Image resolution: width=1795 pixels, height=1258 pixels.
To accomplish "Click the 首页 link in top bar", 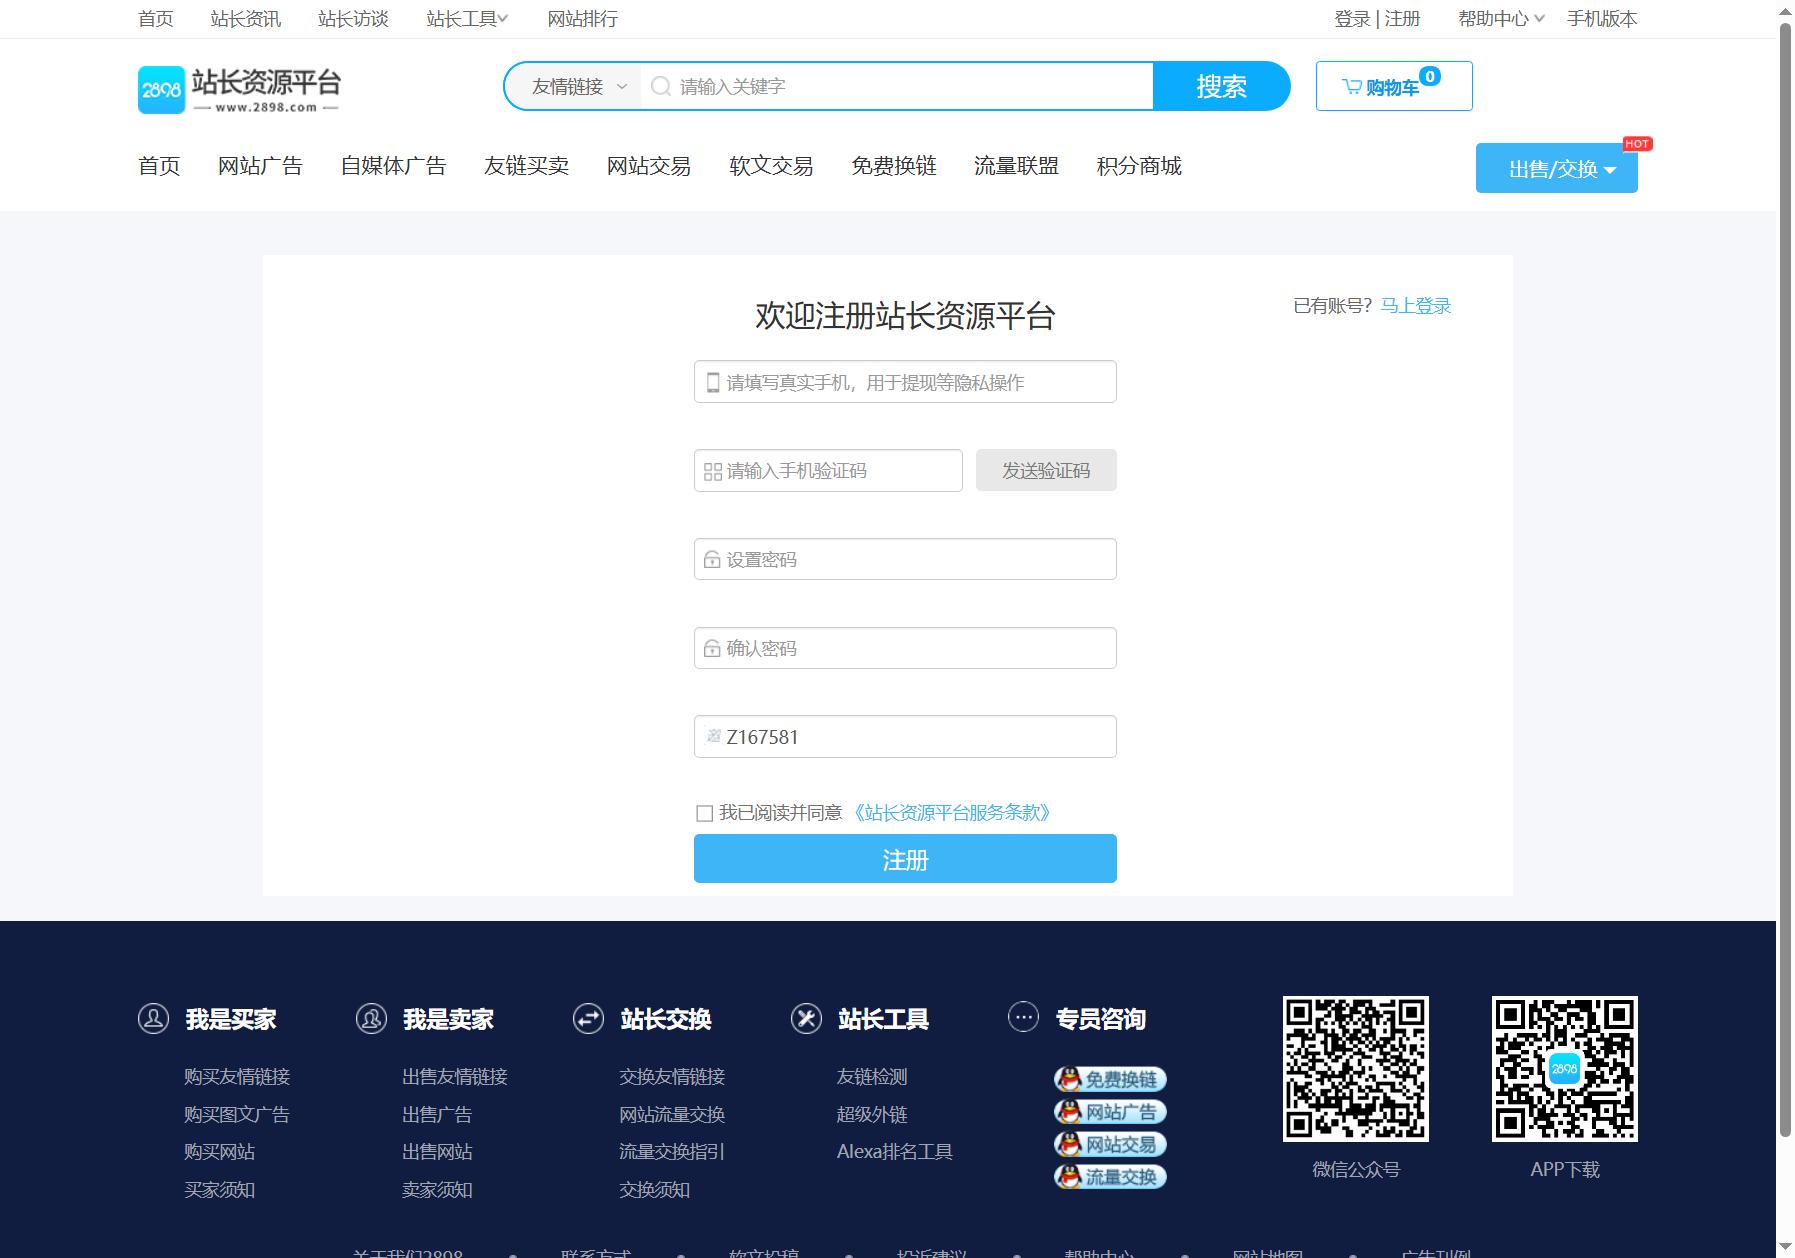I will pyautogui.click(x=156, y=19).
